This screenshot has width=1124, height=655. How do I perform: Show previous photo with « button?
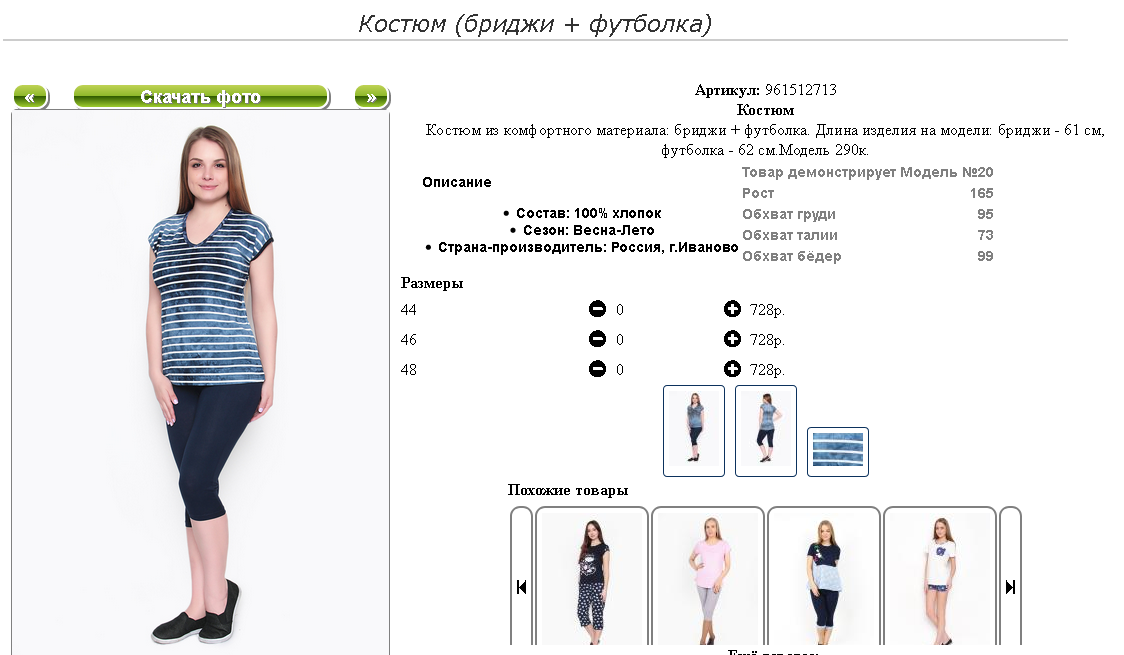tap(30, 97)
